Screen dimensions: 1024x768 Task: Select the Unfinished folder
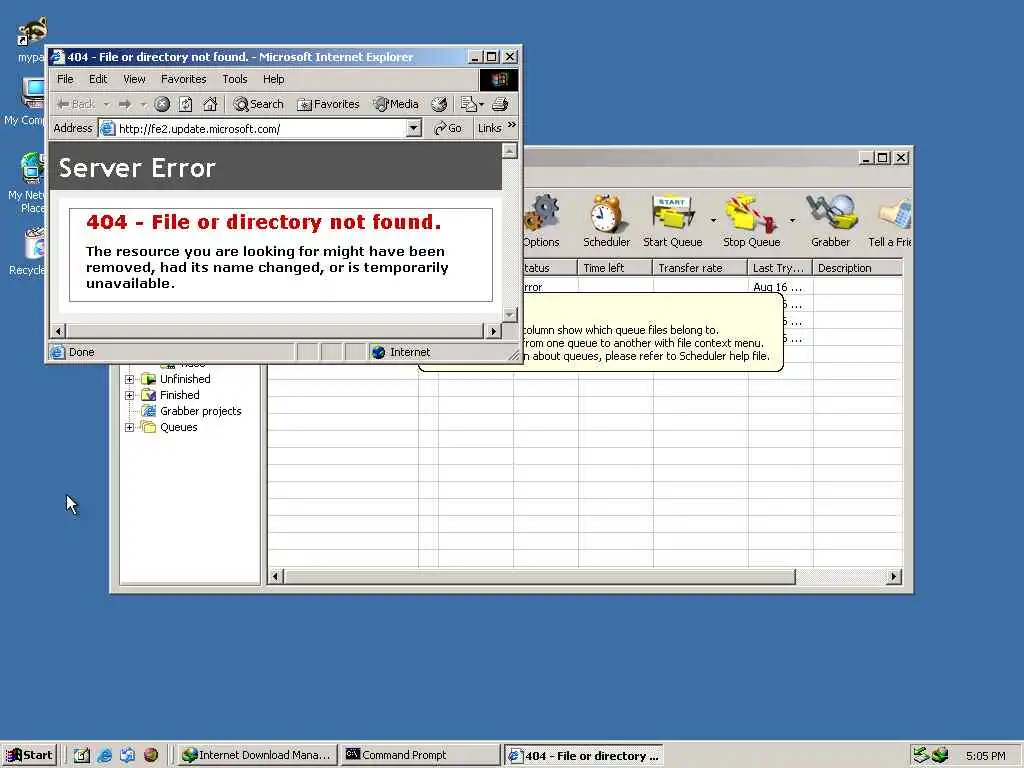coord(185,379)
